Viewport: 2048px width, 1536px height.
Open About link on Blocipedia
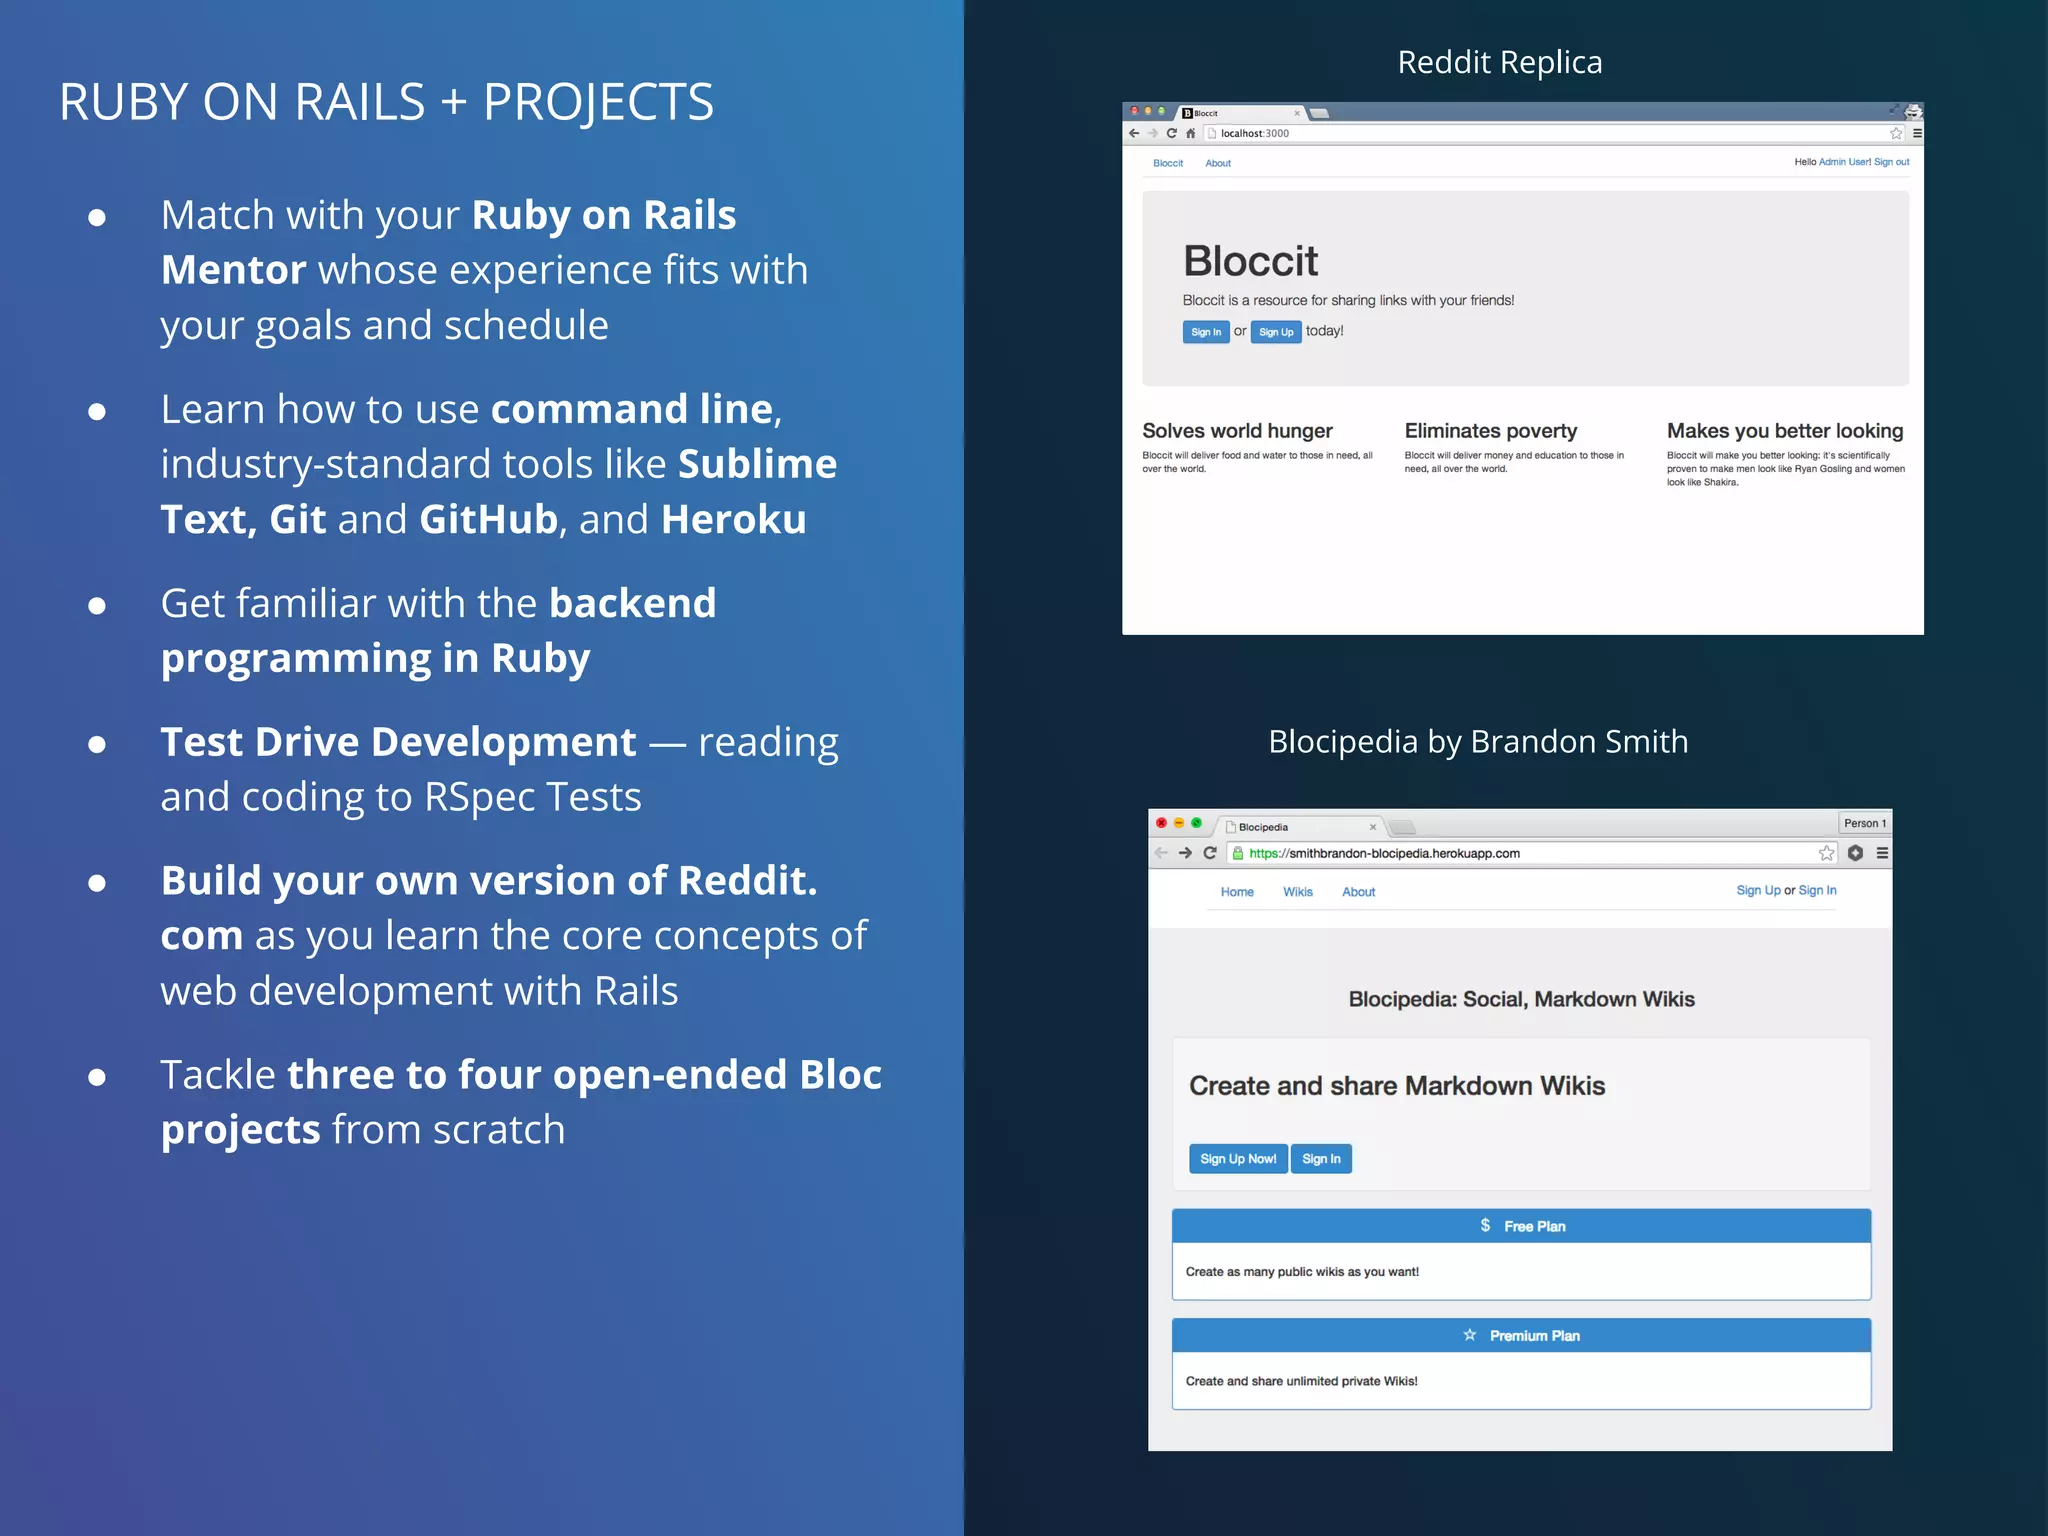tap(1359, 892)
